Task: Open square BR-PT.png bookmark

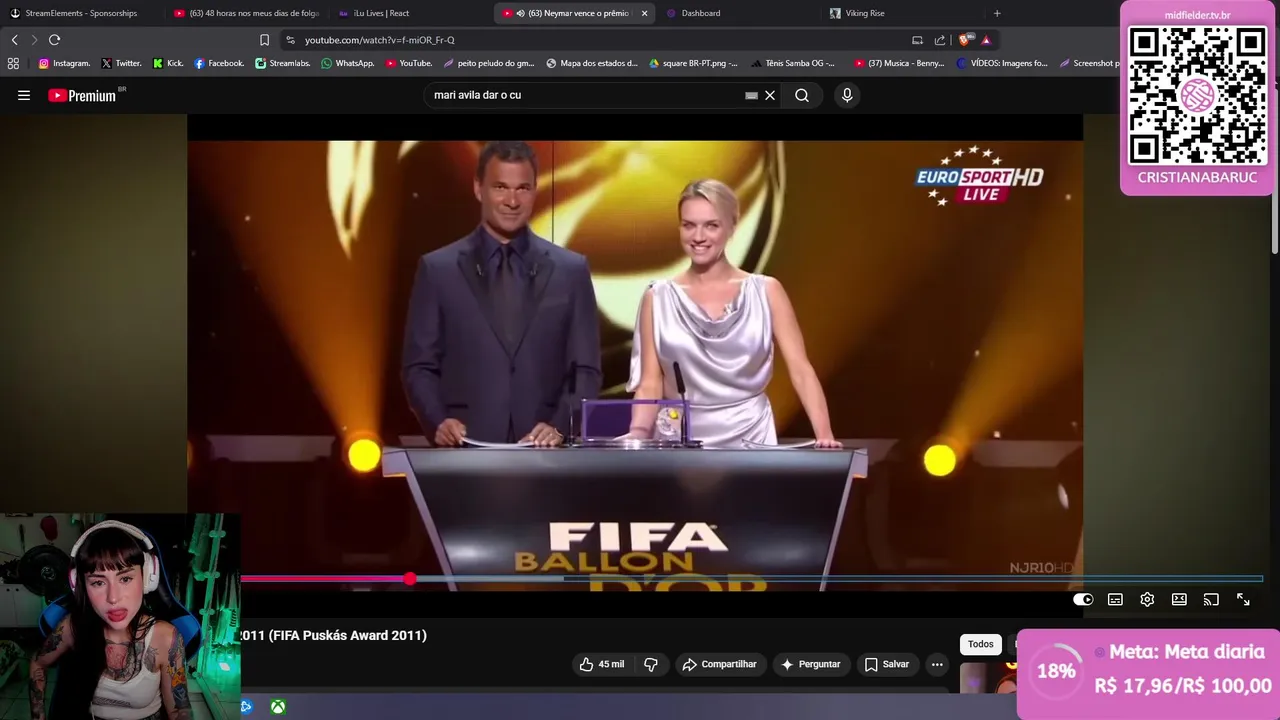Action: [693, 63]
